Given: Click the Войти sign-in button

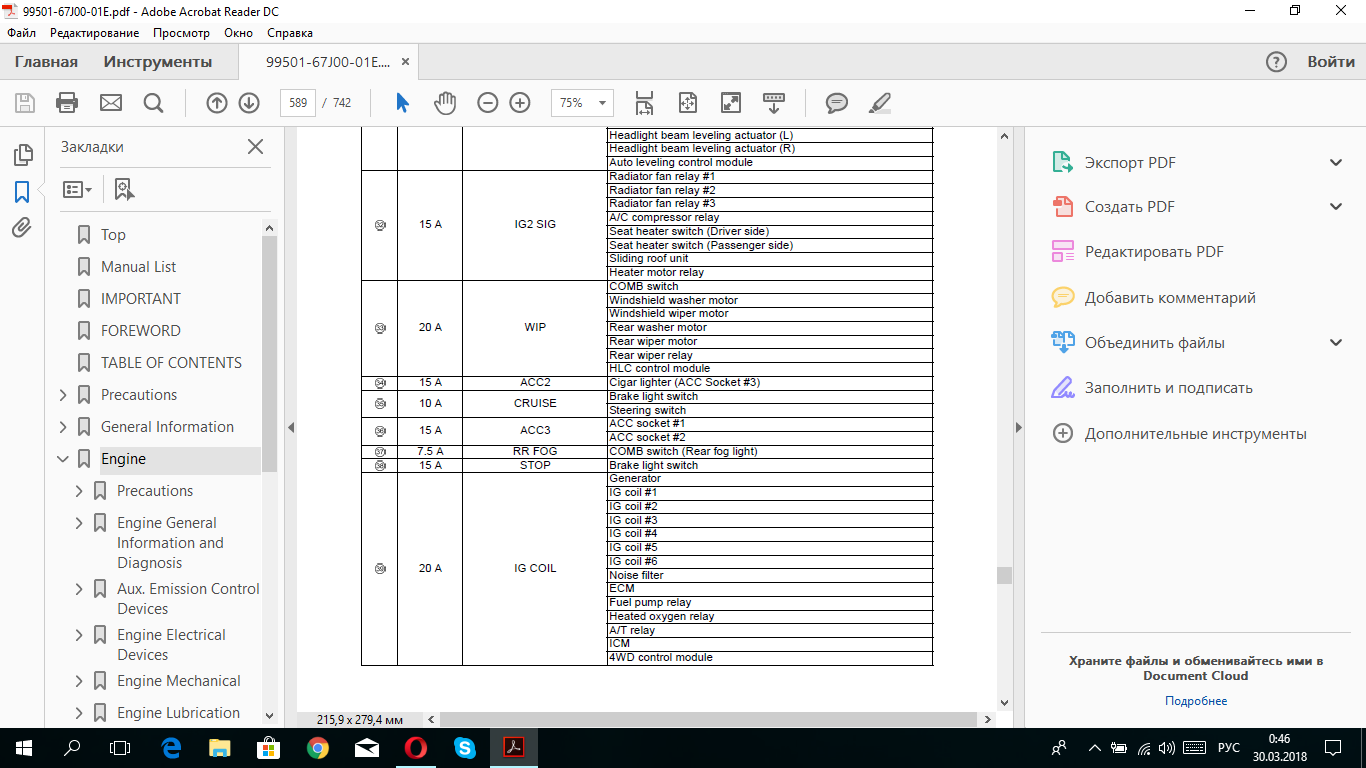Looking at the screenshot, I should pos(1331,62).
